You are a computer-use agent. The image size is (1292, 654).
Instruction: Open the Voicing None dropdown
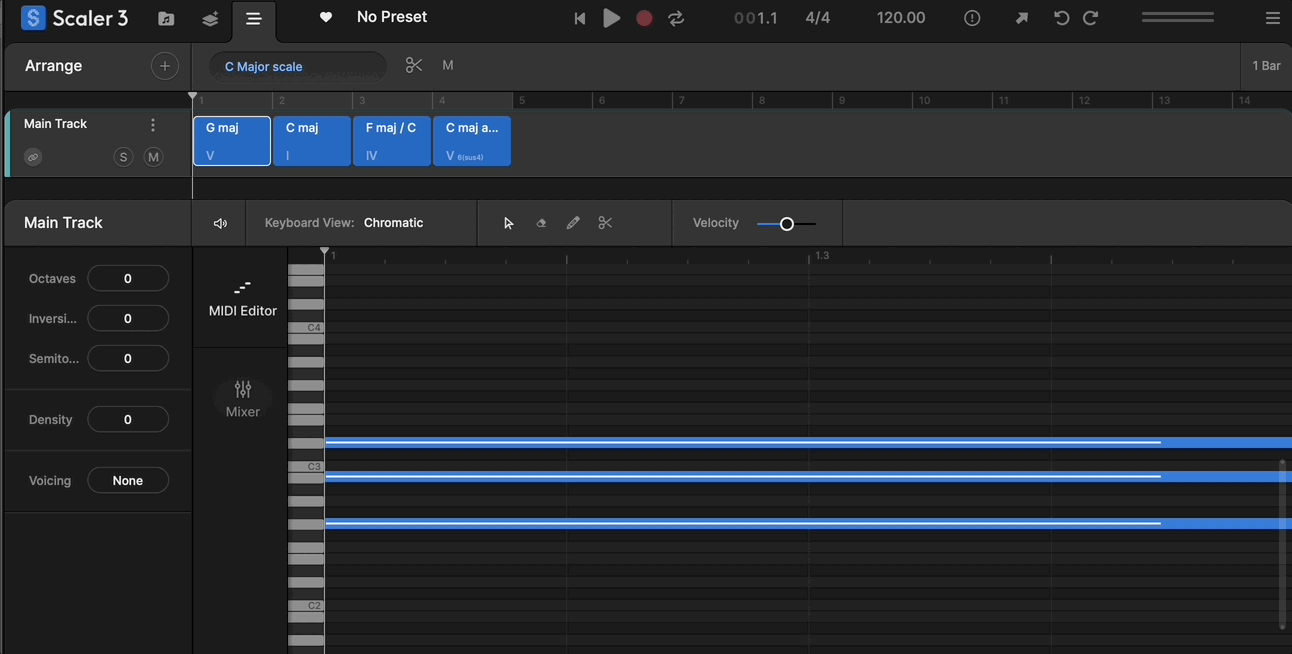click(x=128, y=481)
